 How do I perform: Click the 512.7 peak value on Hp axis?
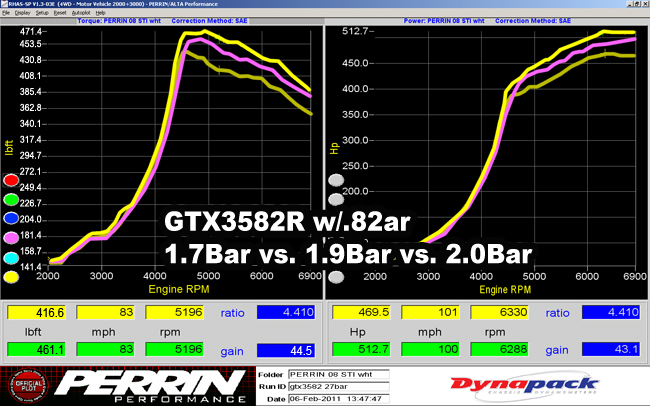click(x=355, y=31)
